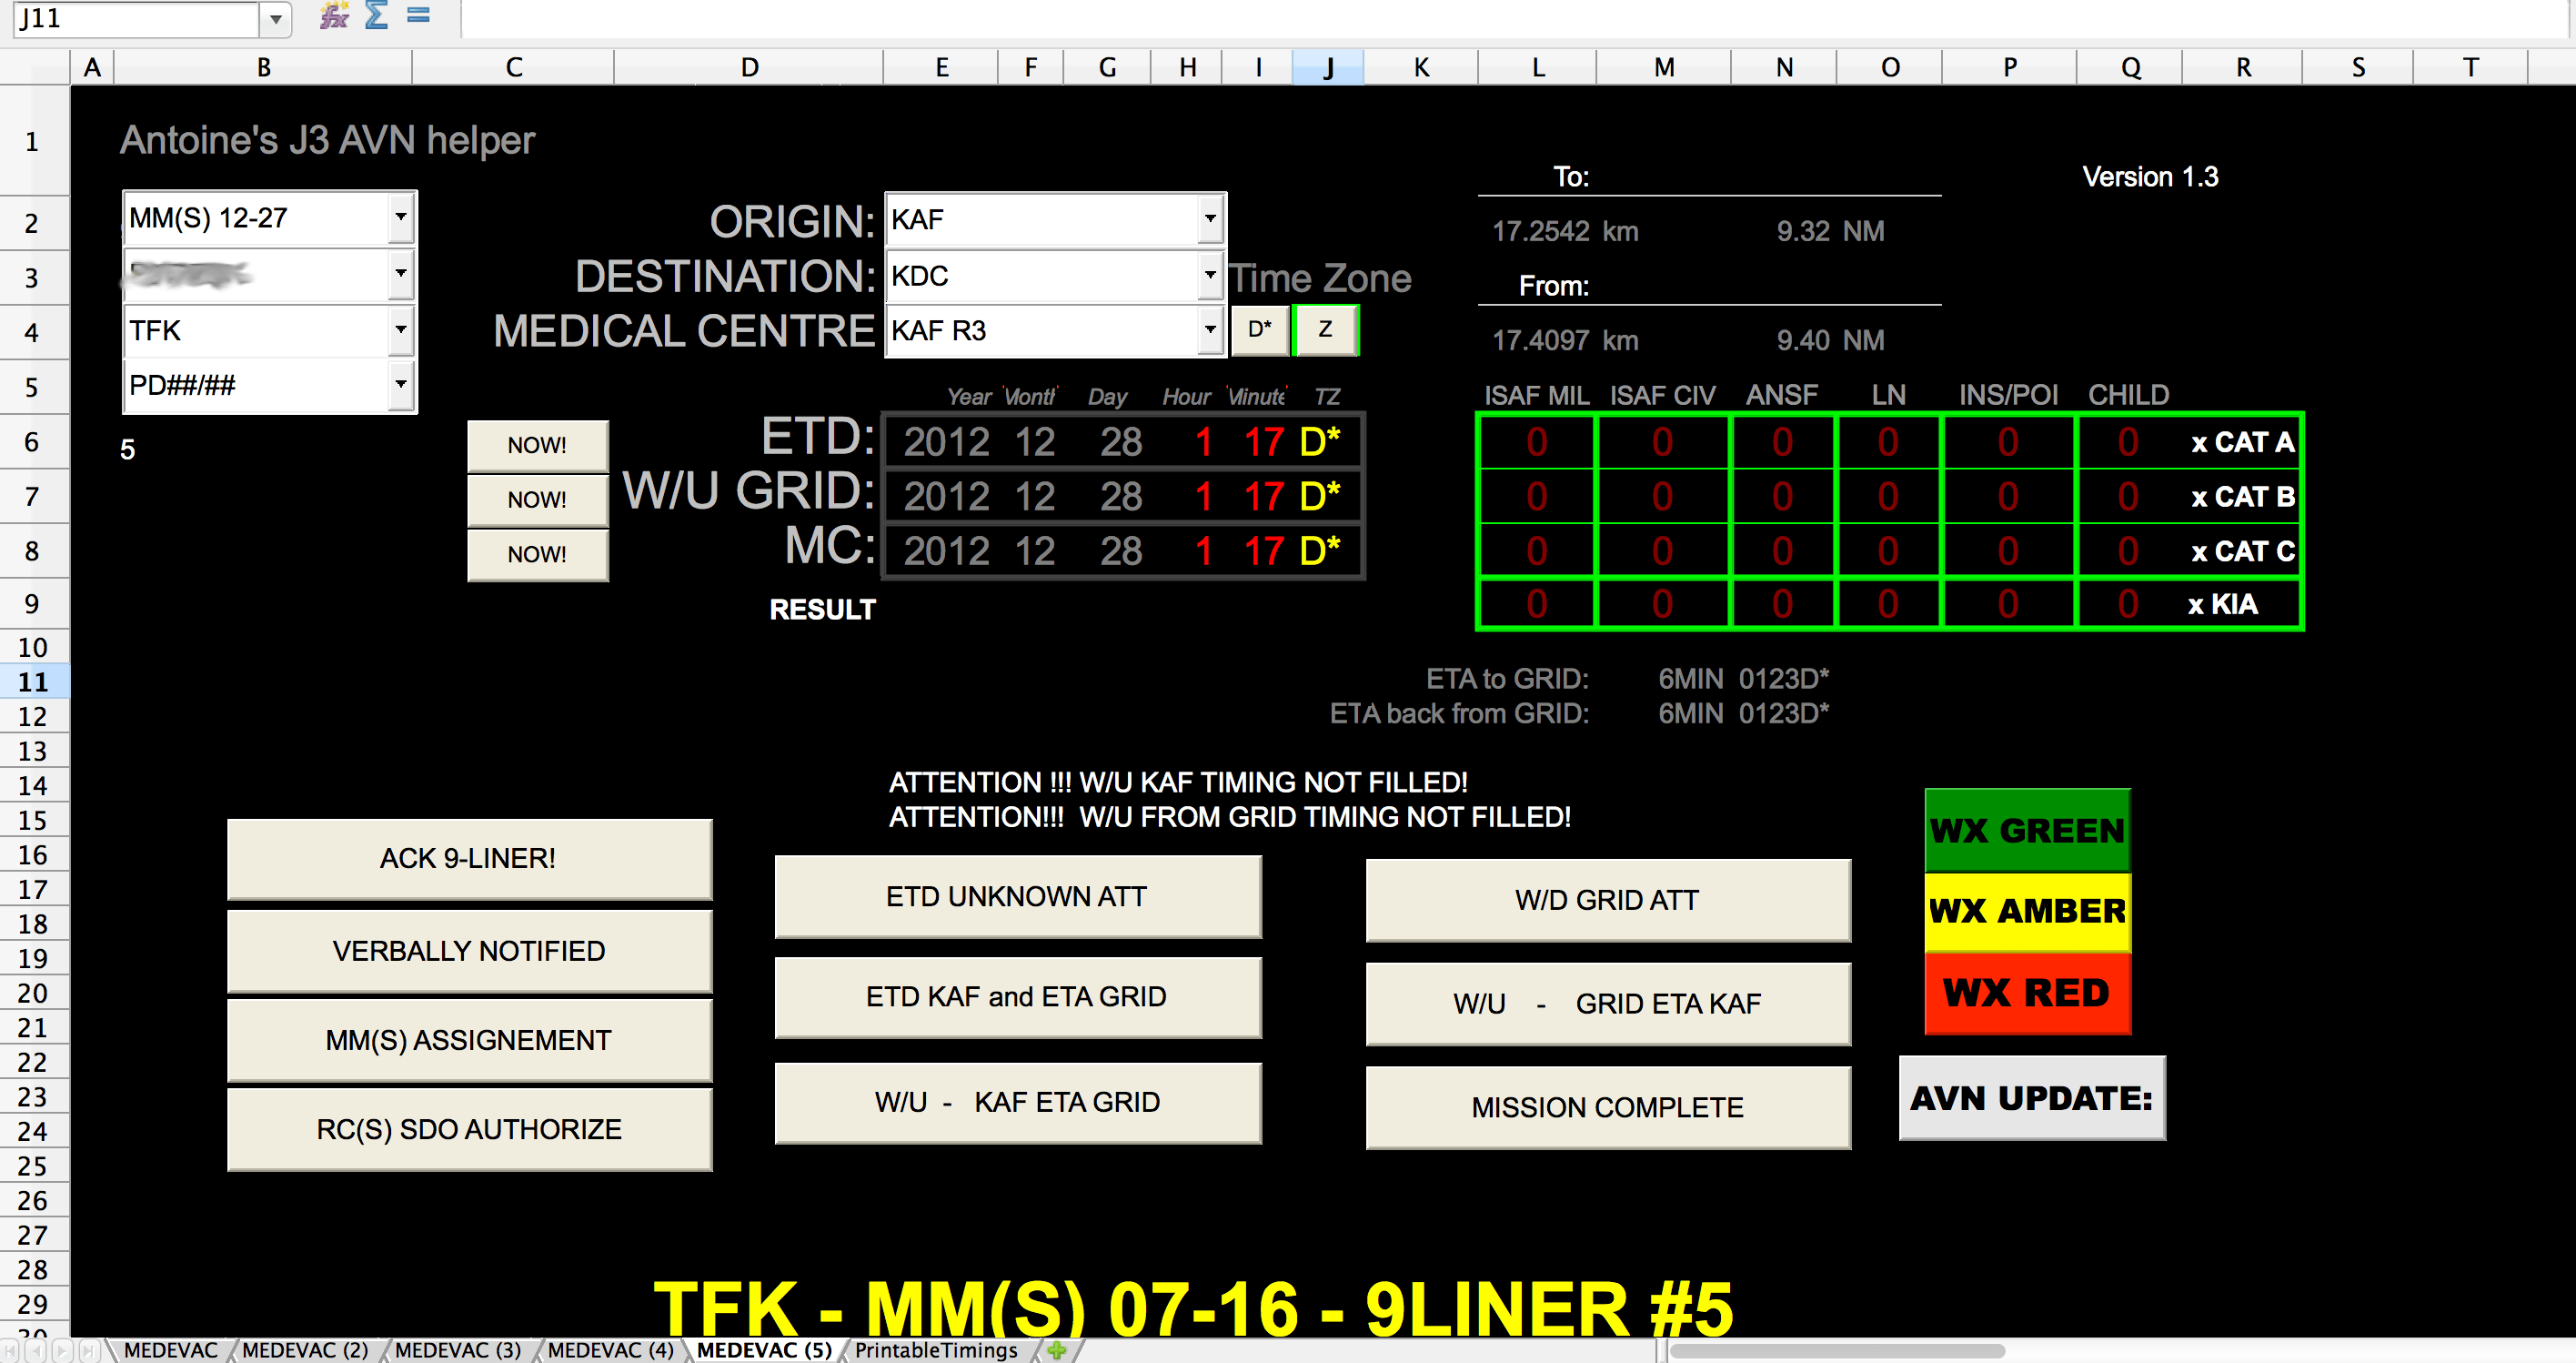Select column J header
This screenshot has width=2576, height=1363.
(x=1328, y=67)
